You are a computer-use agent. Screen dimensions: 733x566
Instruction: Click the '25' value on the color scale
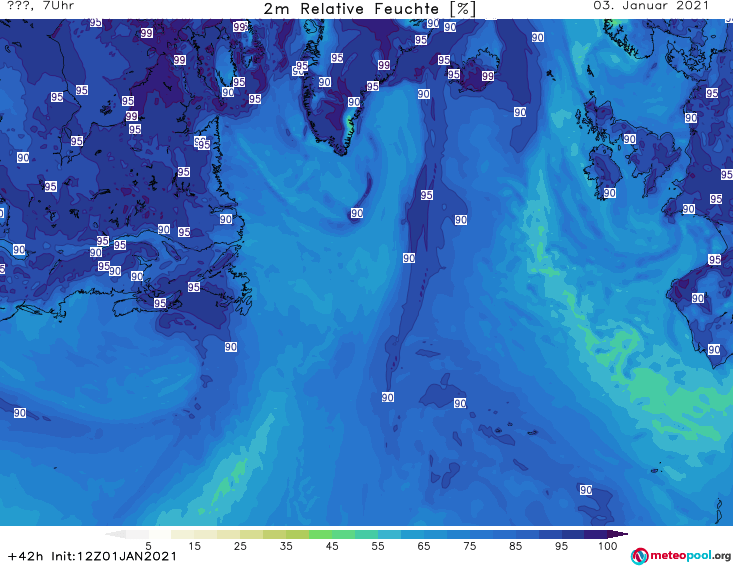tap(240, 545)
